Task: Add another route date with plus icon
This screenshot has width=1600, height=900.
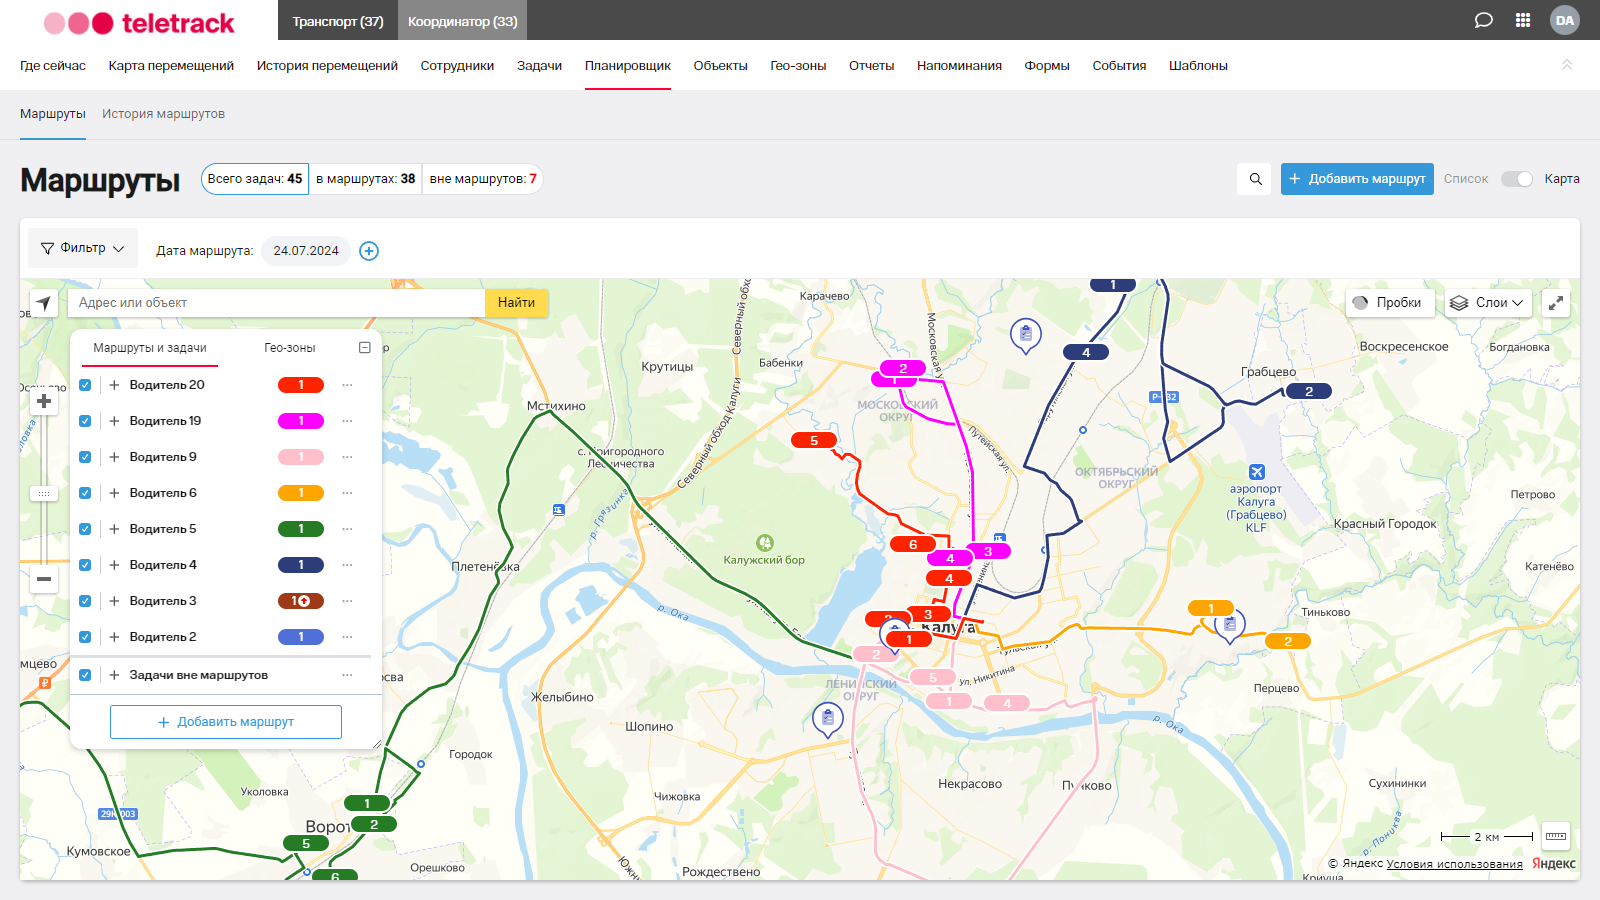Action: click(x=369, y=251)
